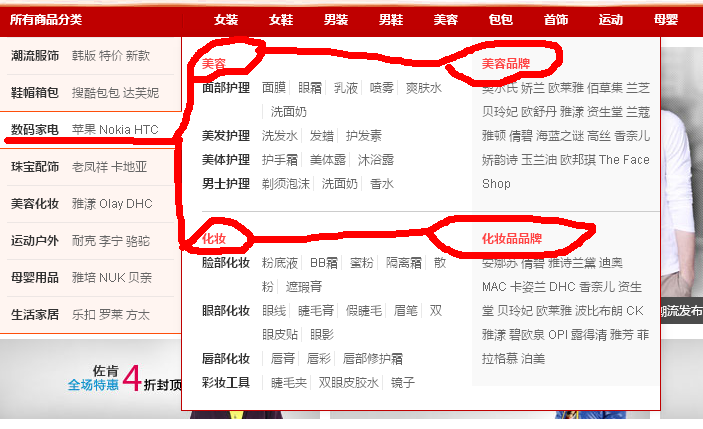Click the 眼线 link
The height and width of the screenshot is (429, 703).
(274, 311)
